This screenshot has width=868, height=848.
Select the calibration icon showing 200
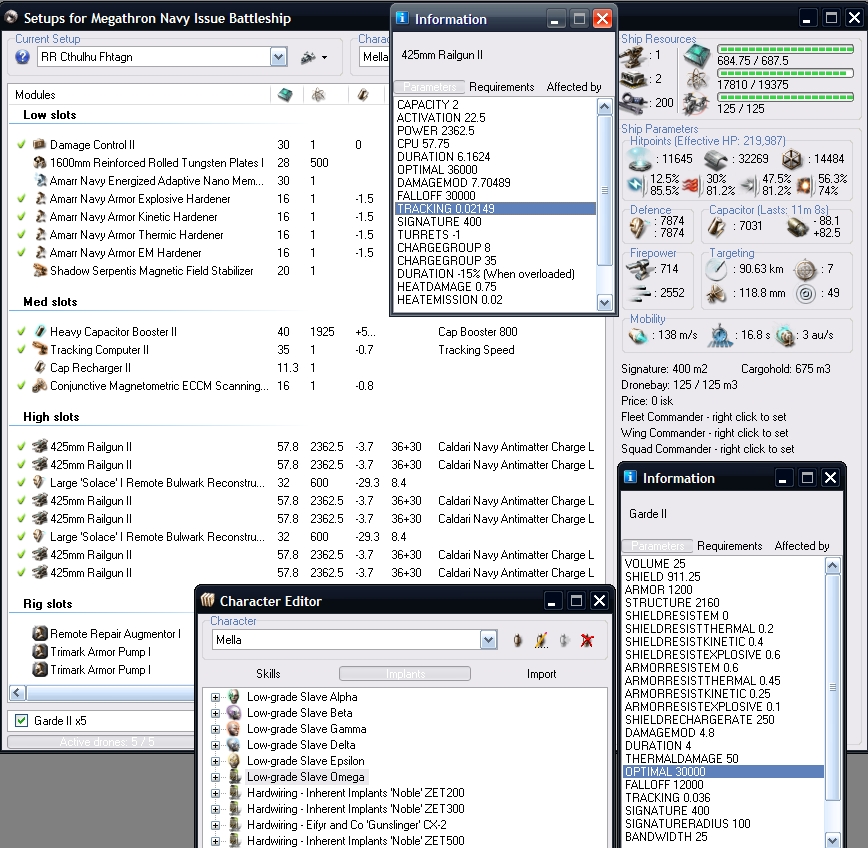633,102
